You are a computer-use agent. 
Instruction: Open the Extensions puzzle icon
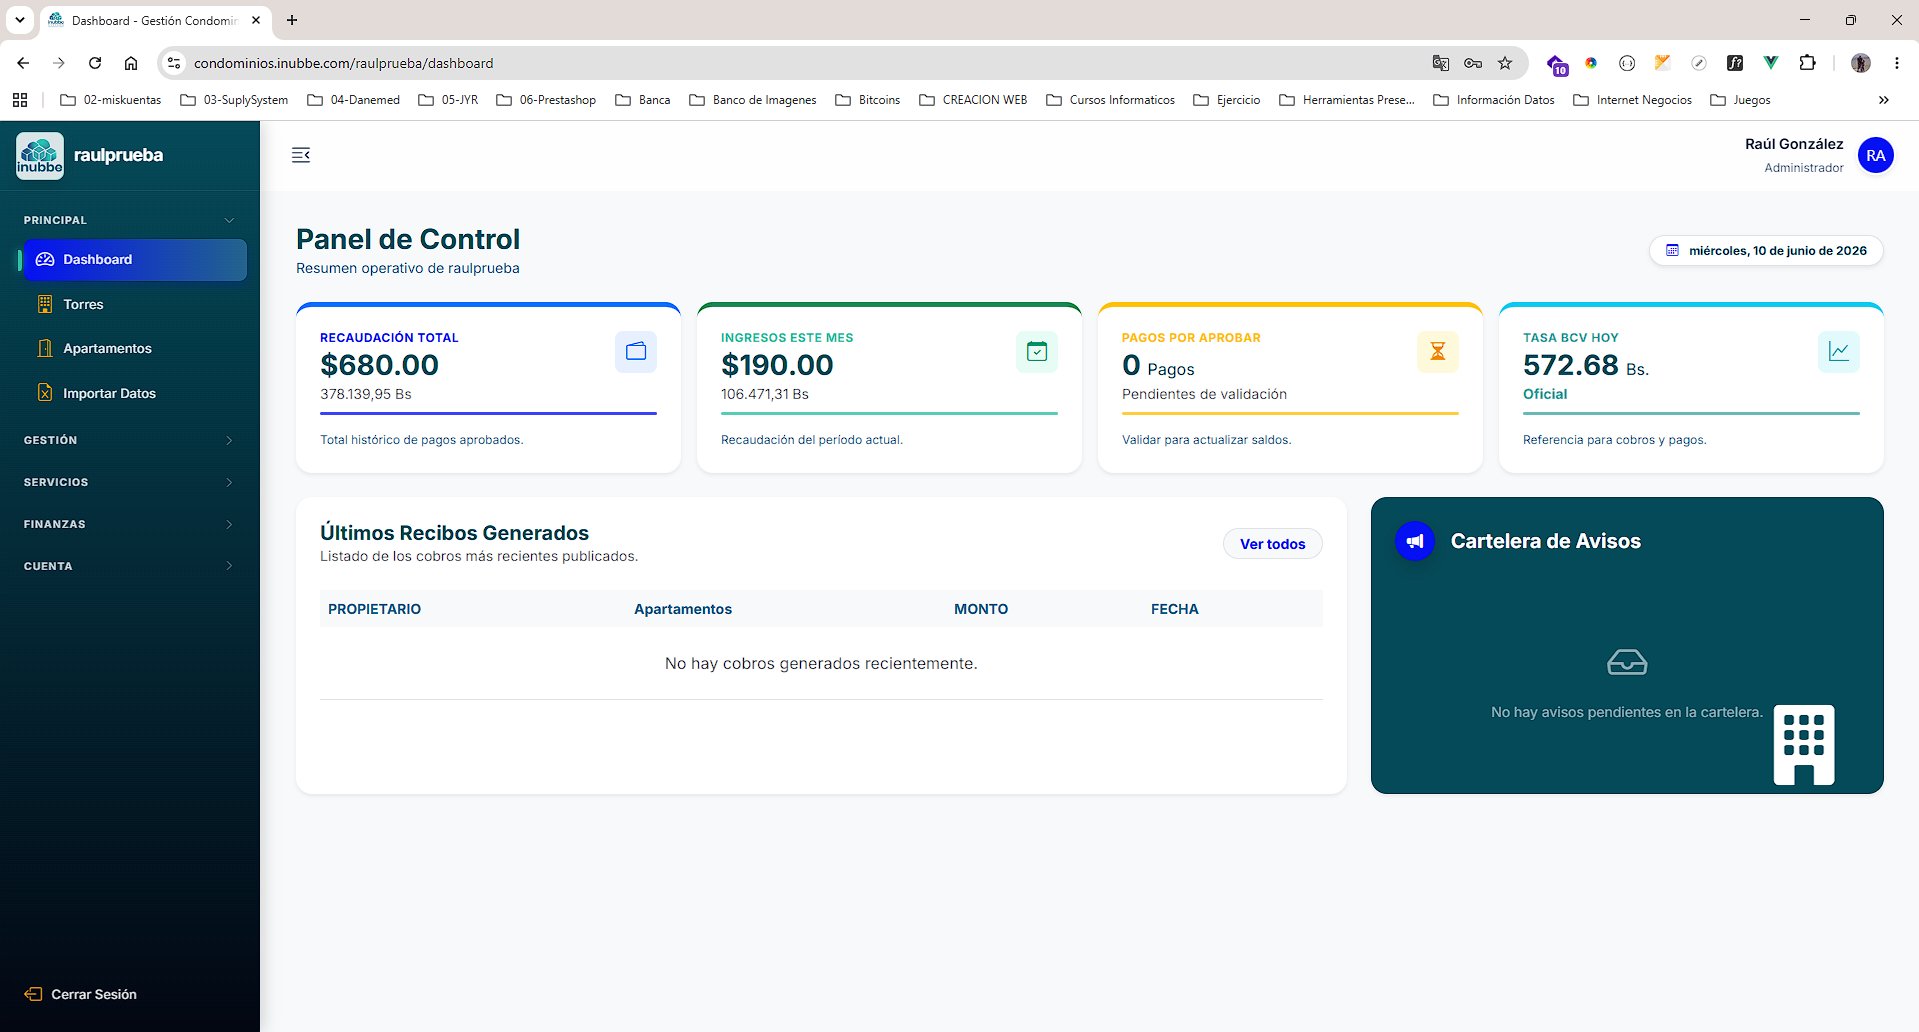click(x=1807, y=63)
